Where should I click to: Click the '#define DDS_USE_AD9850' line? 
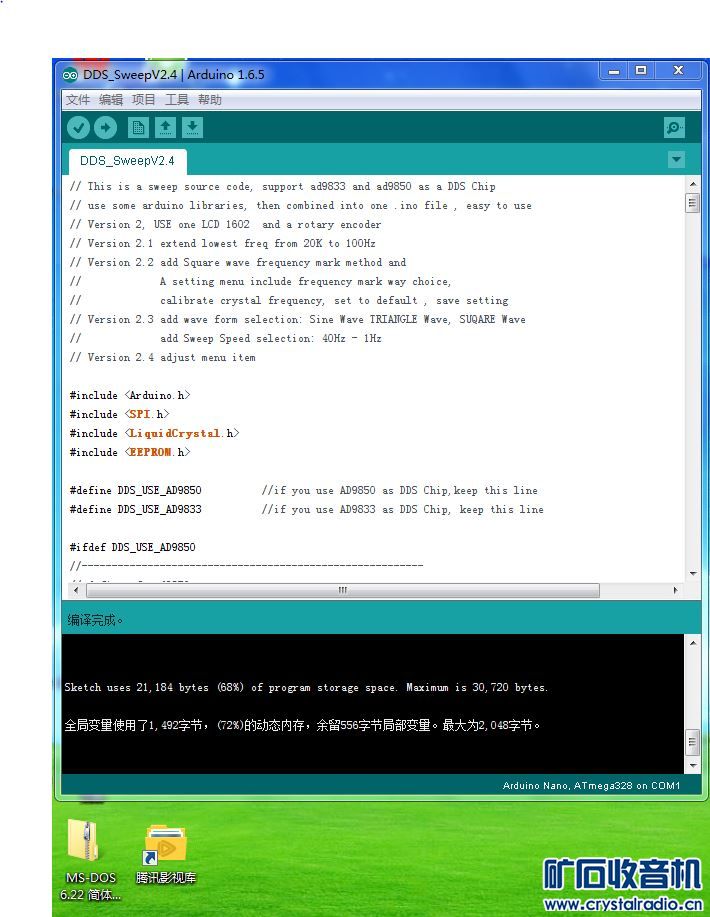click(135, 490)
